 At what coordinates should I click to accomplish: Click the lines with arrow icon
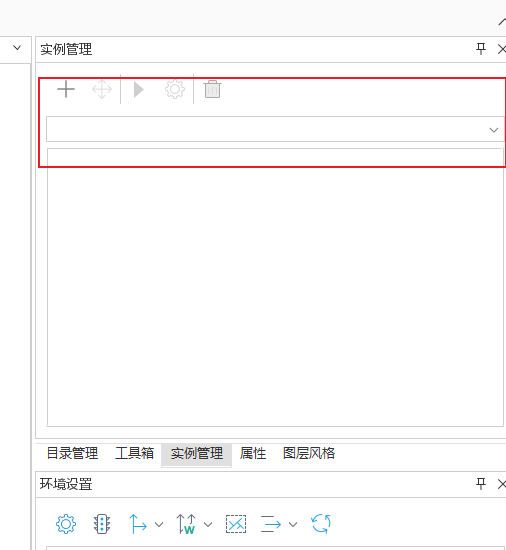pyautogui.click(x=271, y=524)
